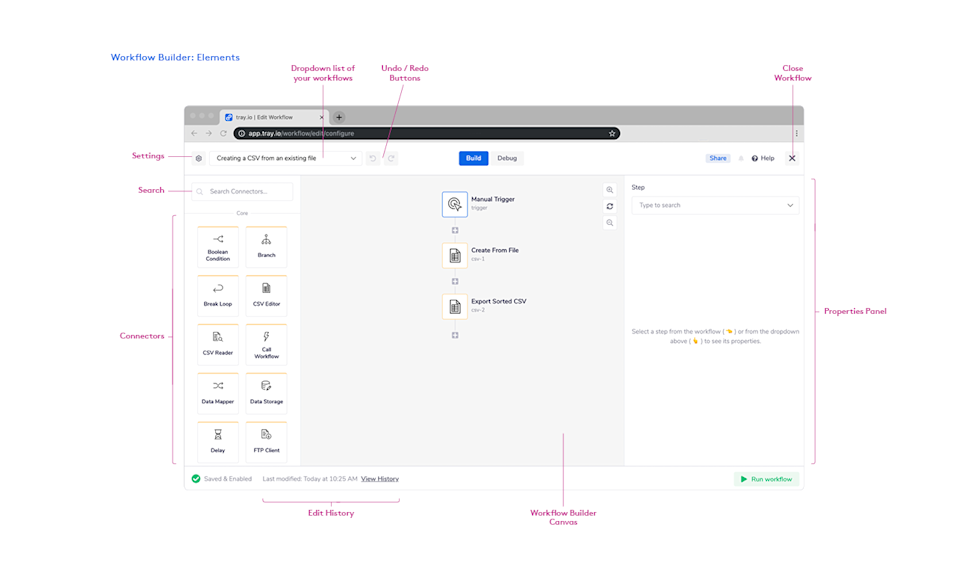Select the Data Mapper connector
The height and width of the screenshot is (586, 980).
217,393
